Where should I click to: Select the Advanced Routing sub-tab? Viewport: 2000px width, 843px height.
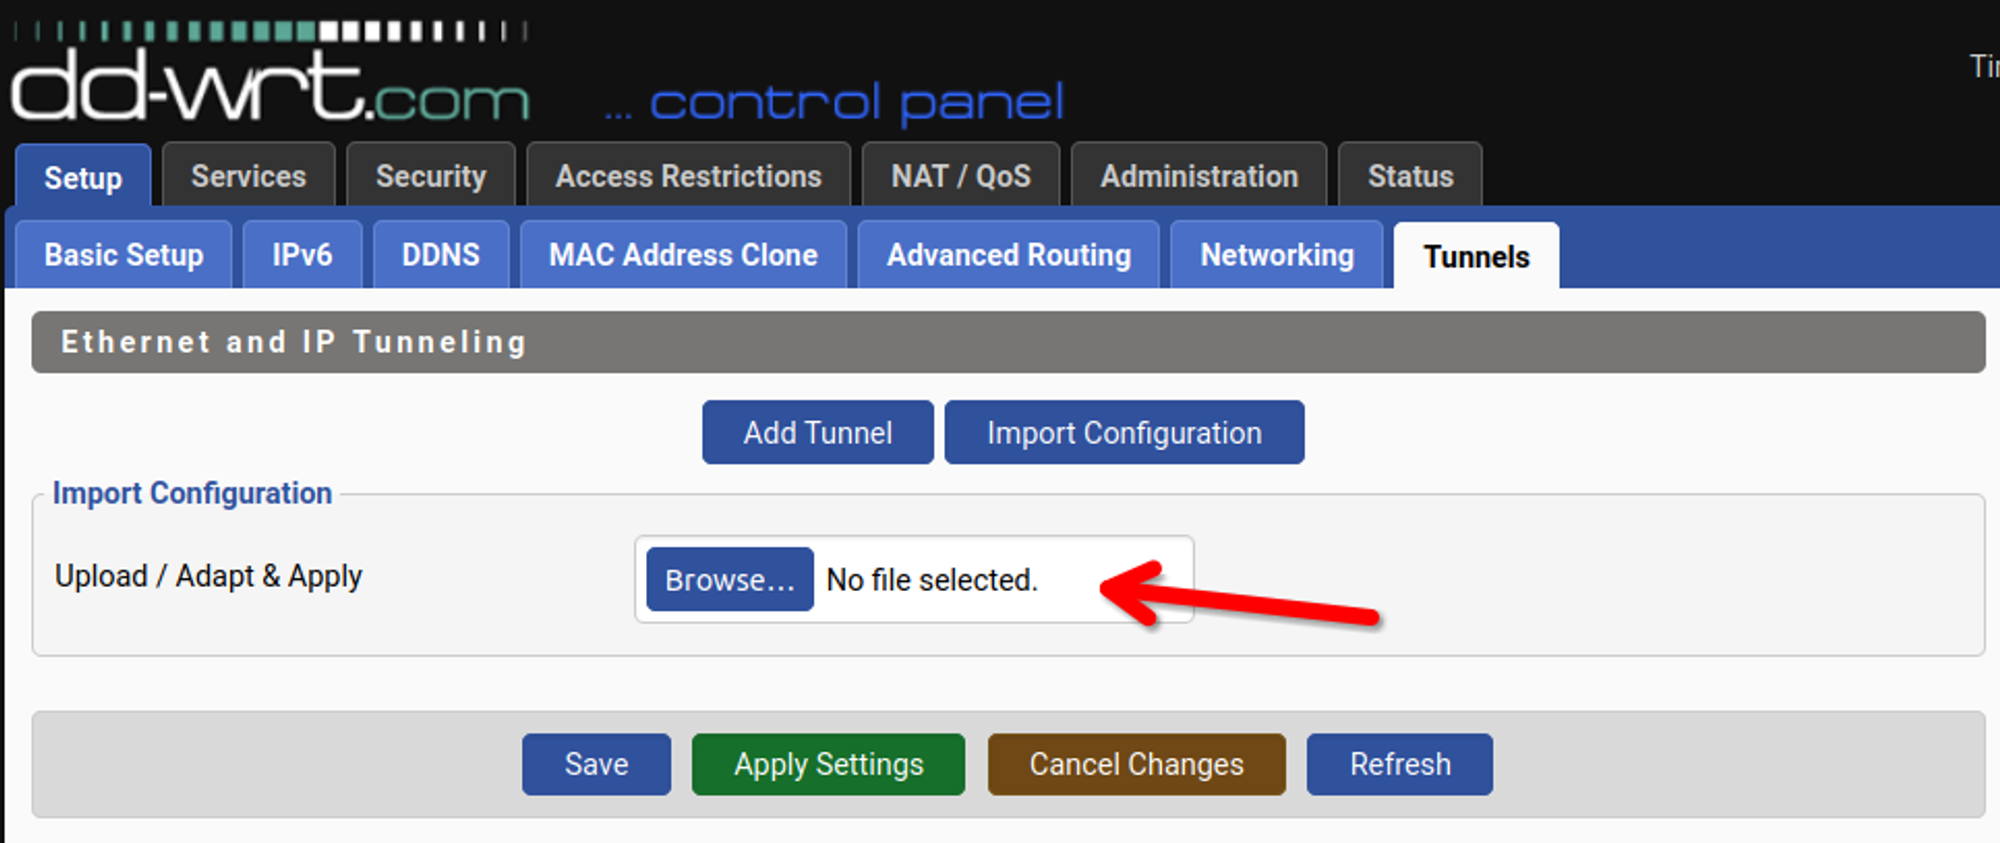1007,255
